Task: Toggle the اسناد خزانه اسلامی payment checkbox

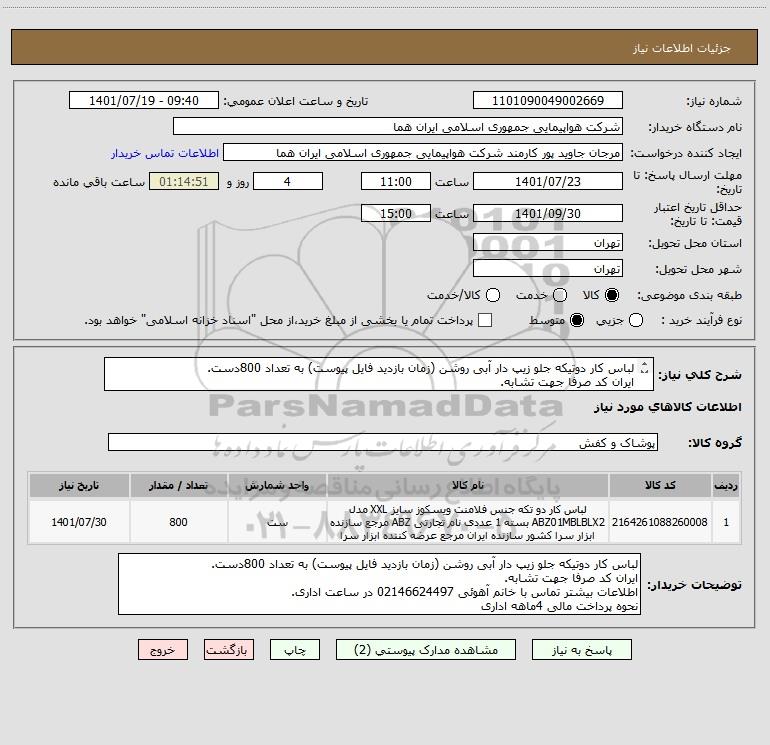Action: pyautogui.click(x=485, y=320)
